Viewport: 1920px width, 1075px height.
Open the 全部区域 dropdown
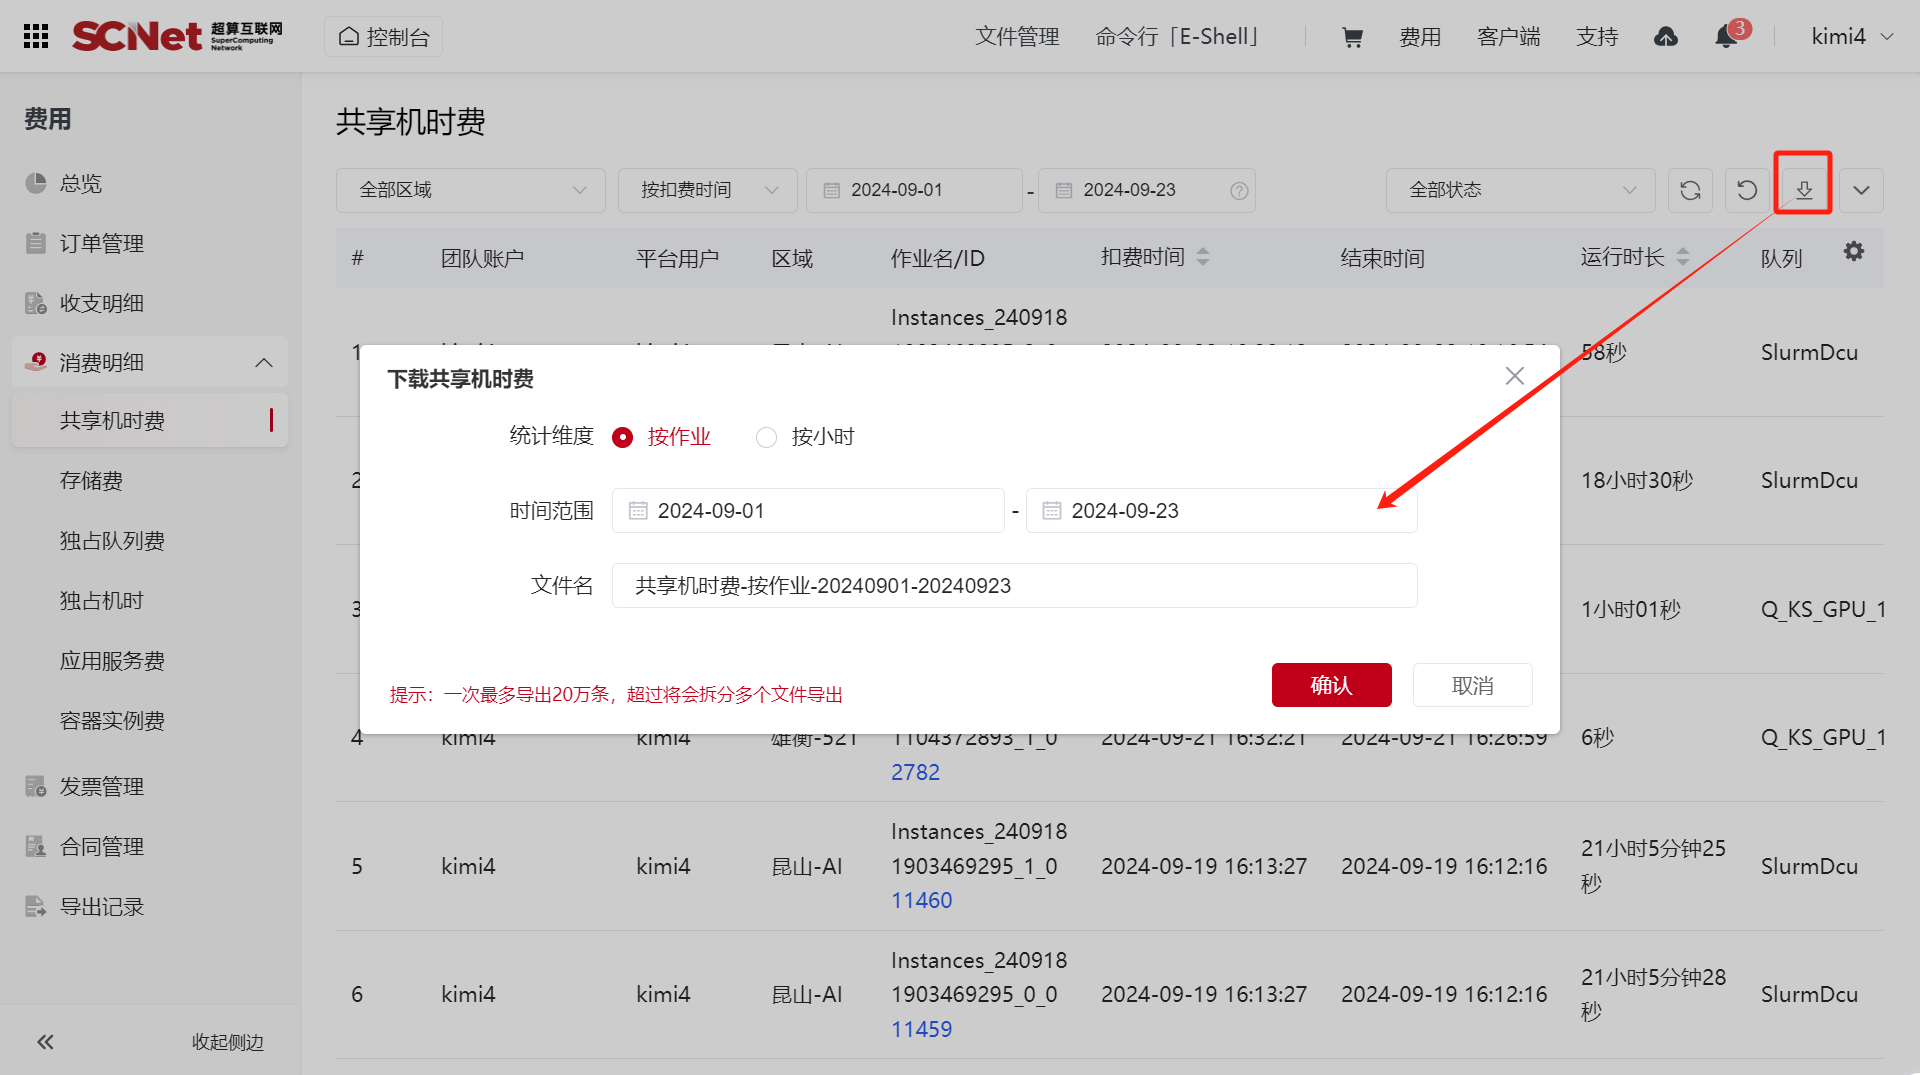[470, 190]
